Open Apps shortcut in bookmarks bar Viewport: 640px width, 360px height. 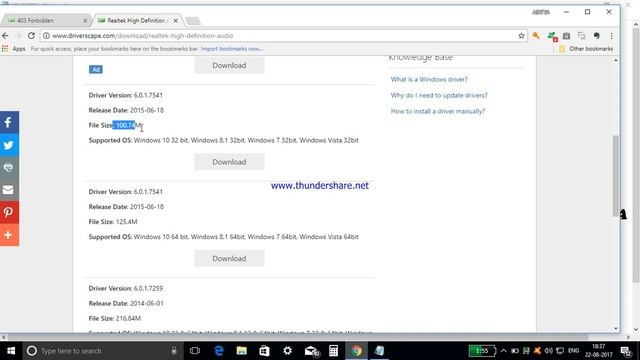coord(13,49)
